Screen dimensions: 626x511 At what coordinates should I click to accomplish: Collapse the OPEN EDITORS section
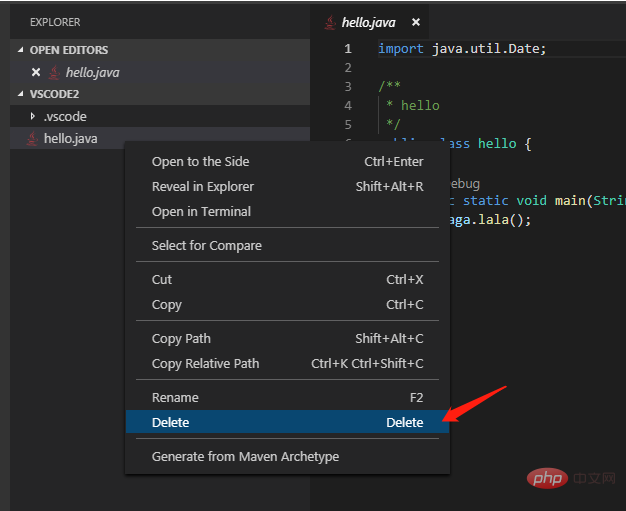[21, 50]
